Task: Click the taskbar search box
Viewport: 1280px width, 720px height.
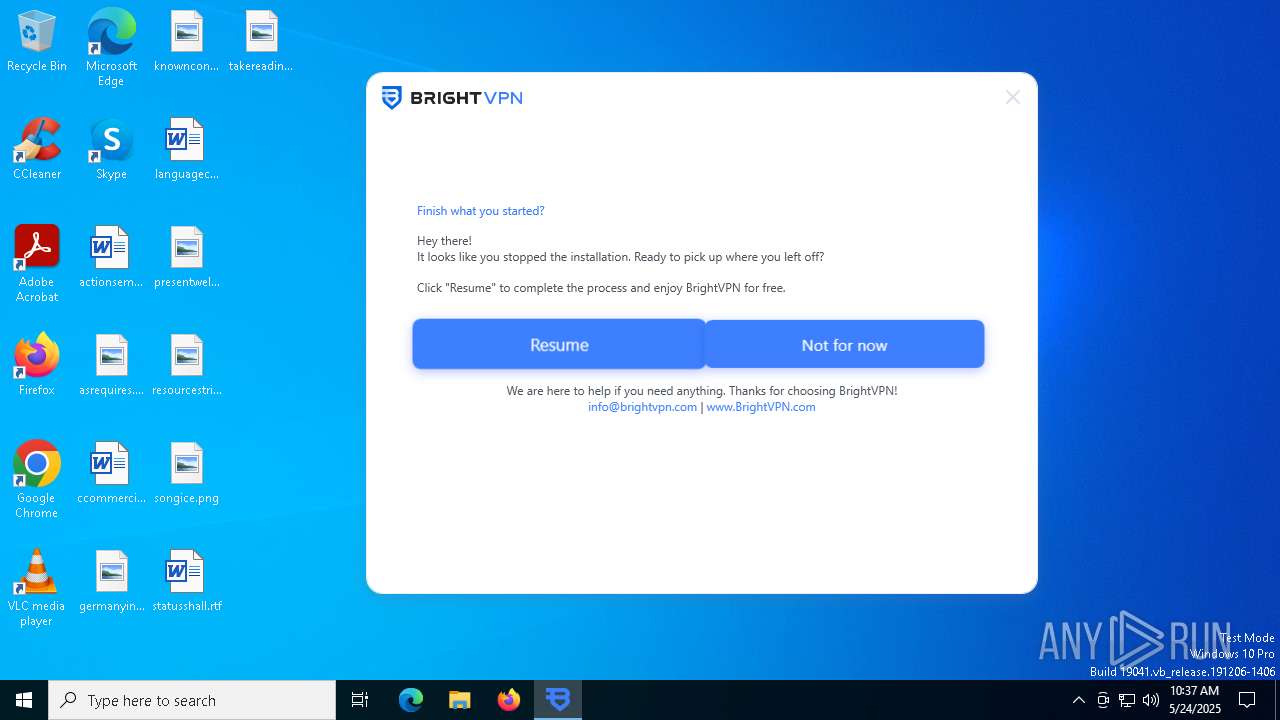Action: 192,700
